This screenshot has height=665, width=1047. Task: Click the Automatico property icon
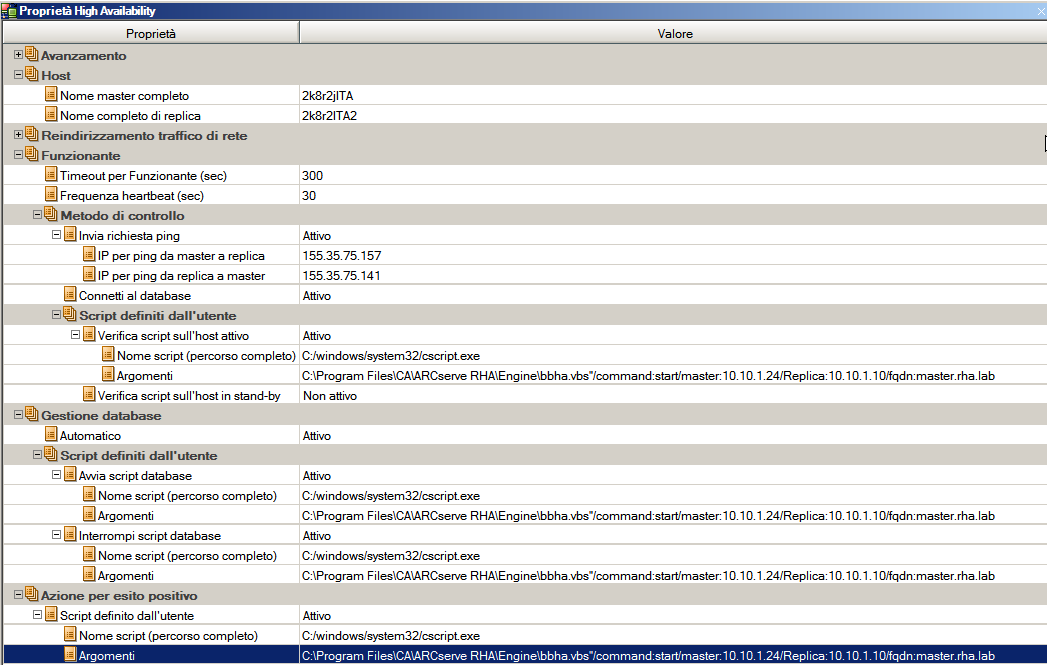click(x=51, y=435)
